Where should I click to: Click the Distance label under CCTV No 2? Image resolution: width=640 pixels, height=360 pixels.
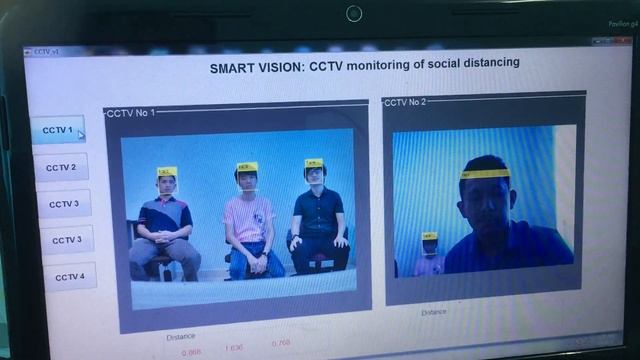(x=434, y=312)
